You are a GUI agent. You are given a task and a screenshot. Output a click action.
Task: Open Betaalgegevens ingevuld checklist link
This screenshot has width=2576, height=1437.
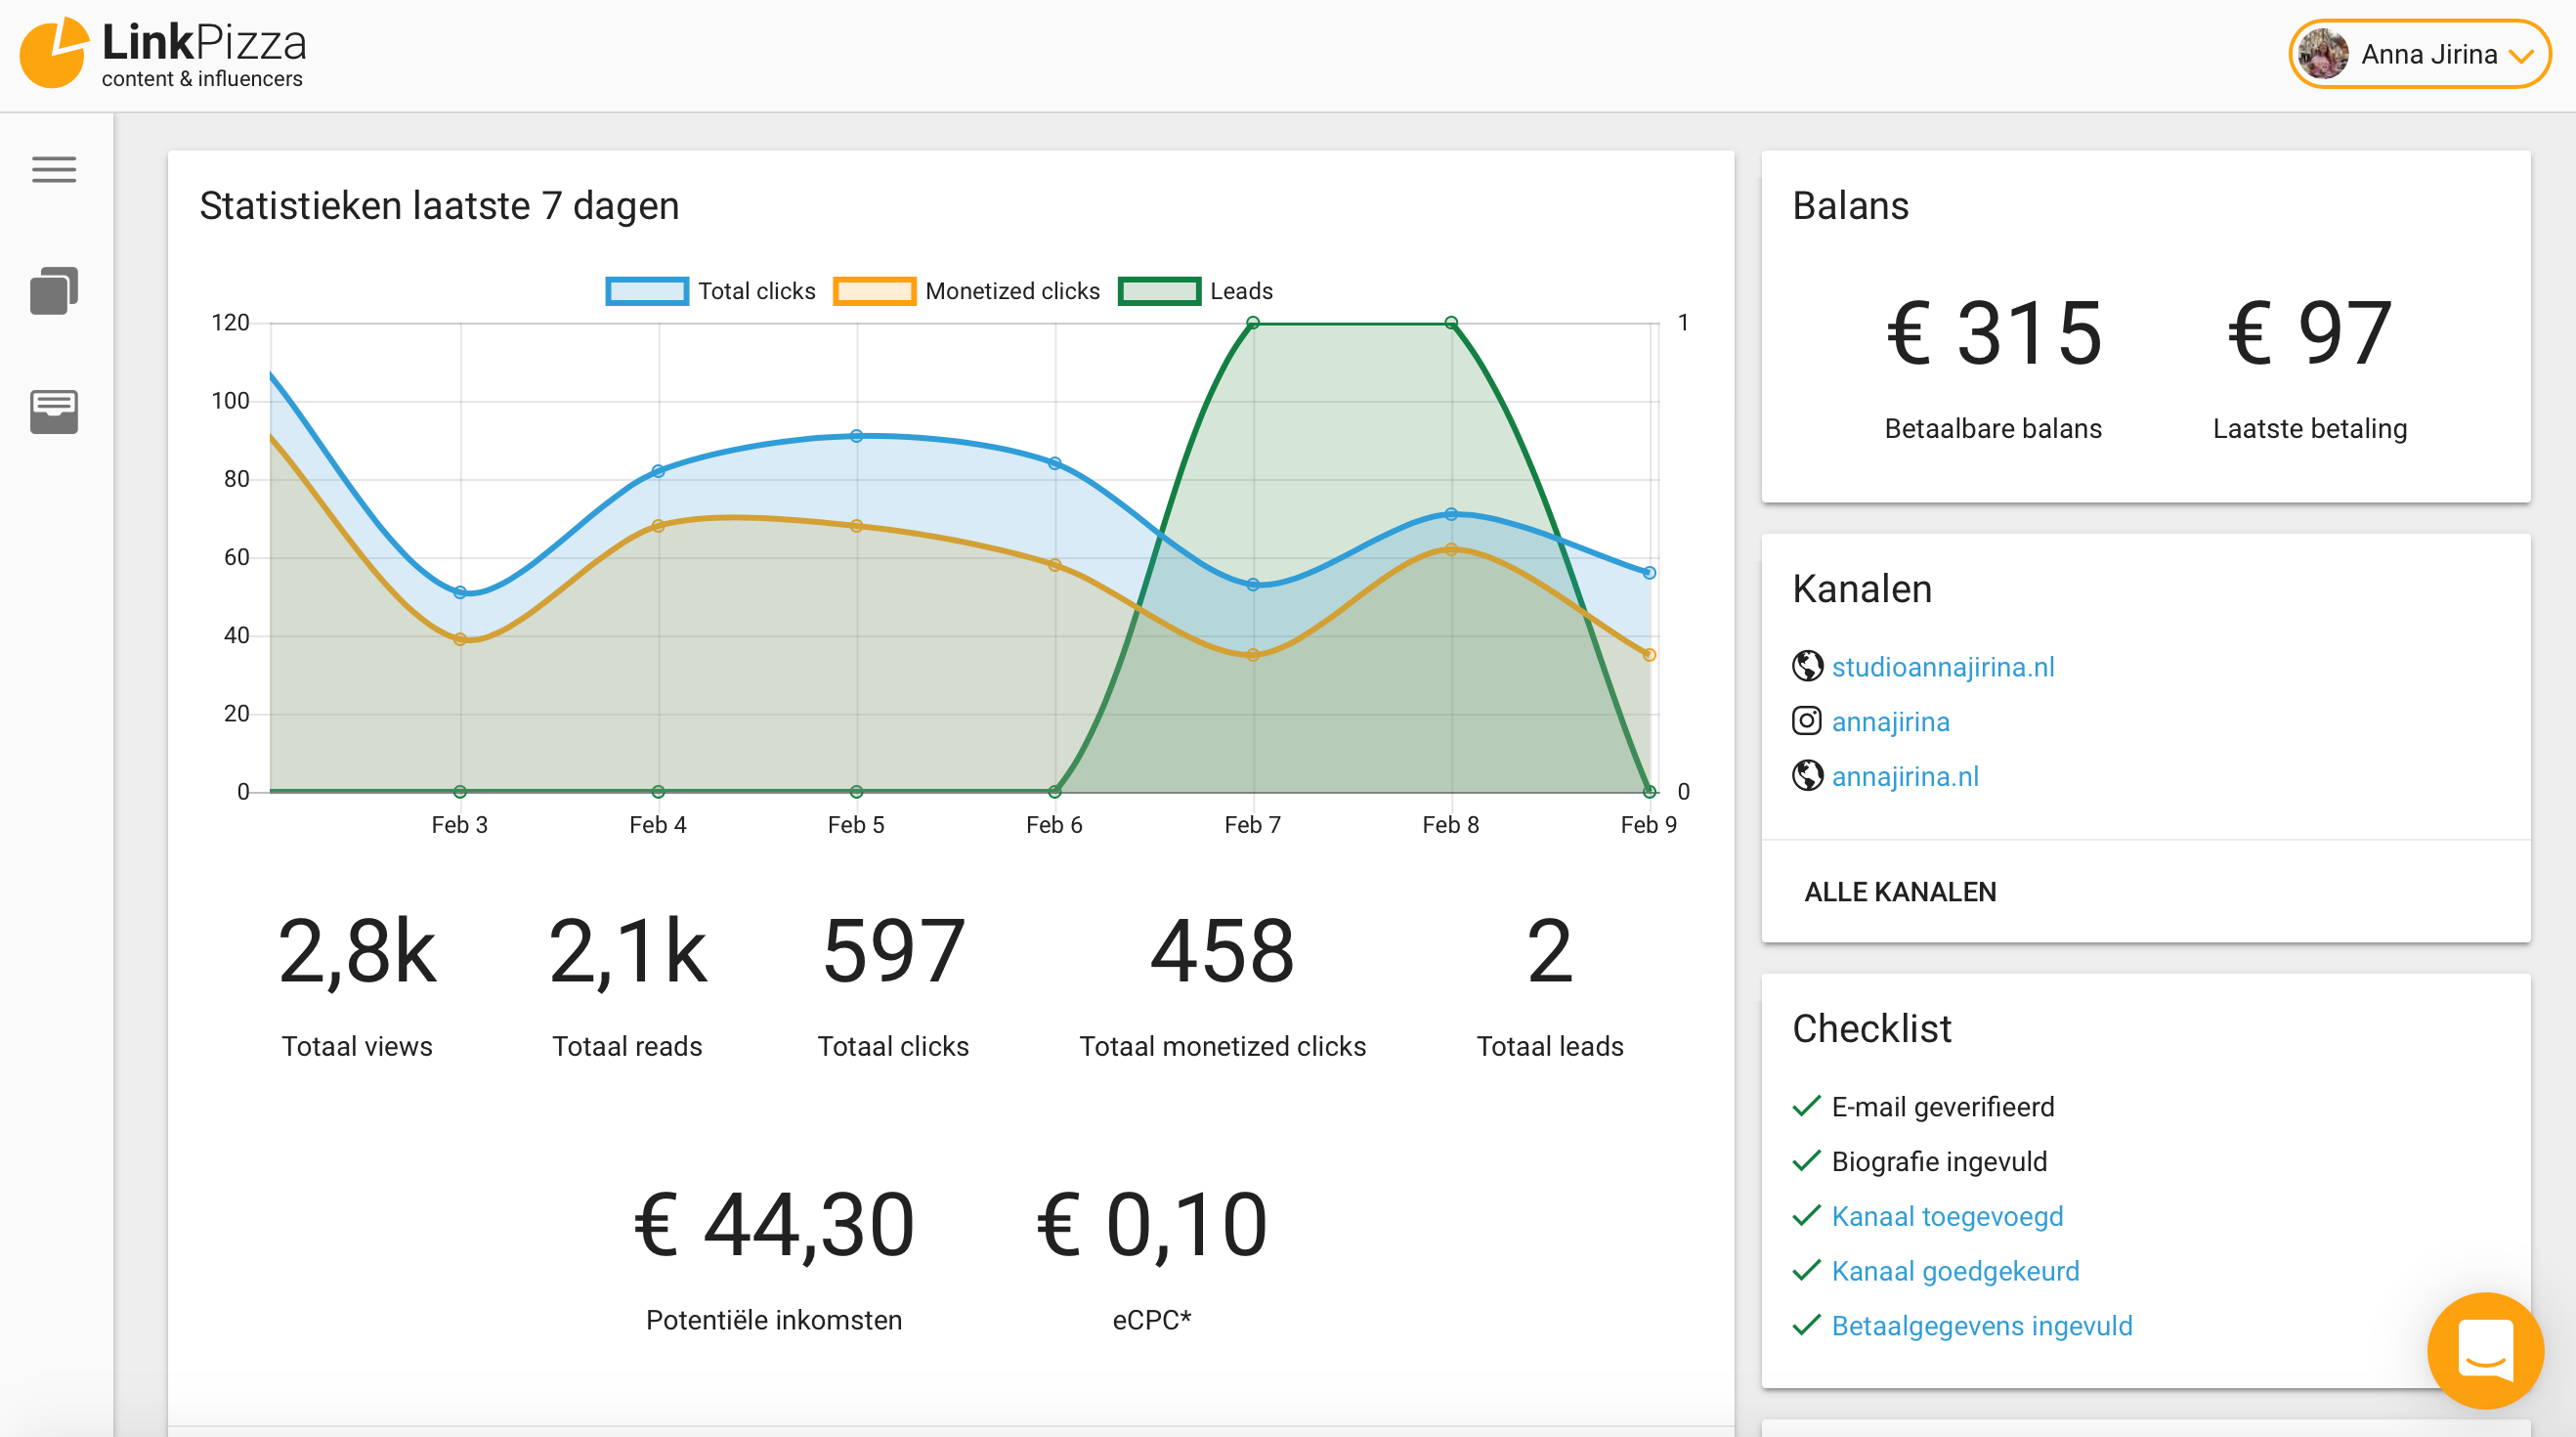click(1981, 1326)
